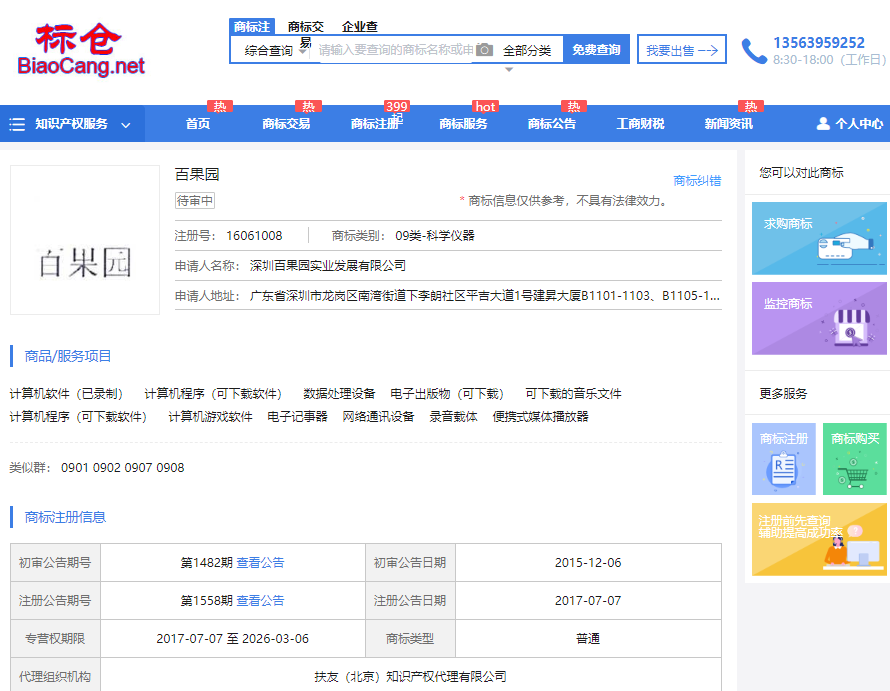The image size is (890, 691).
Task: Click the 便携式媒体播放器 item
Action: tap(540, 417)
